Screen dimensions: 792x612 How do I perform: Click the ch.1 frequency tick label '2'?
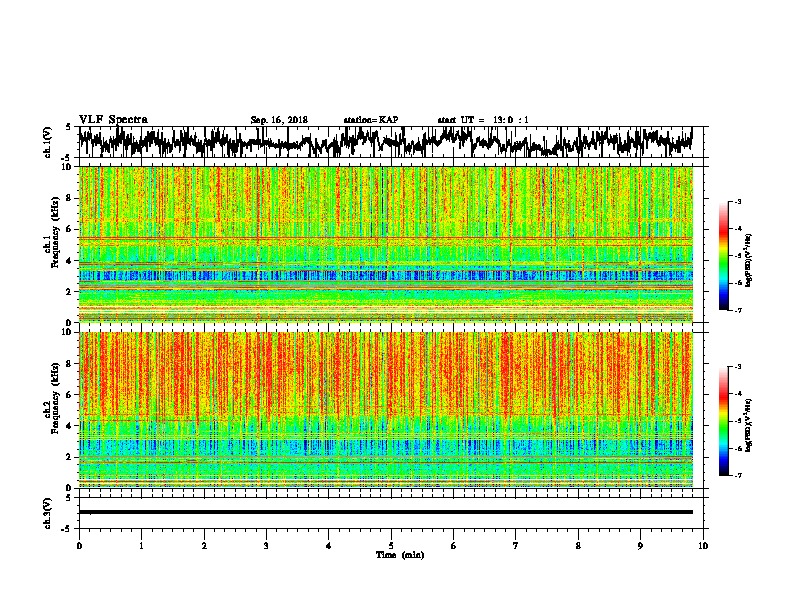[70, 292]
